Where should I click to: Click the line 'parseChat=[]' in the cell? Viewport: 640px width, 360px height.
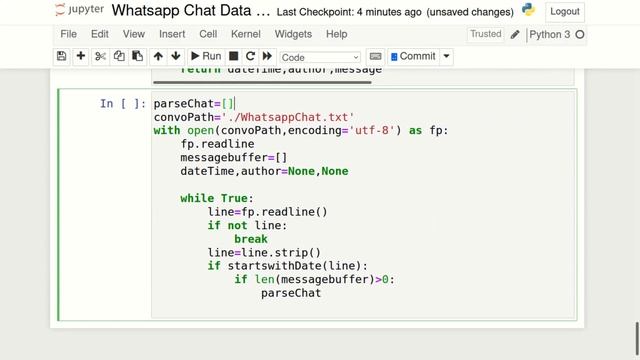tap(194, 104)
